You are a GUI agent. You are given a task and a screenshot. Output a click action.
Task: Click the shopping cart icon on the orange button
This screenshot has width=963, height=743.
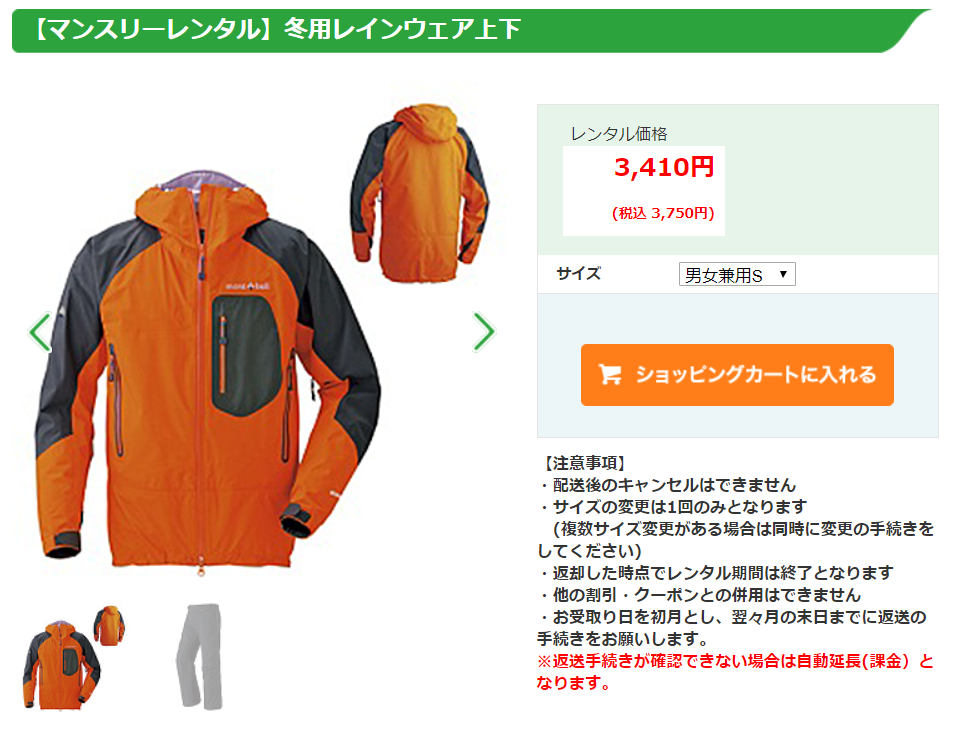point(610,375)
